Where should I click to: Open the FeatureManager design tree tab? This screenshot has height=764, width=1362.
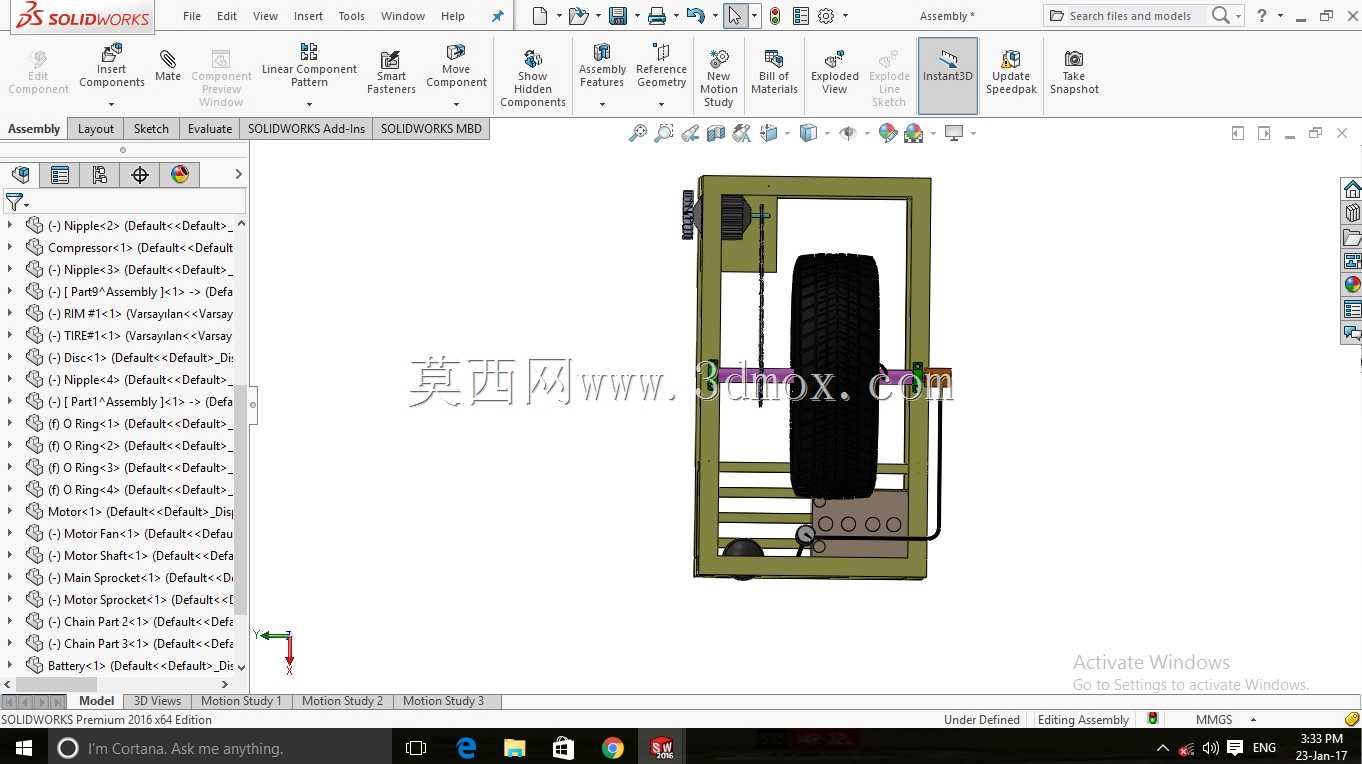20,175
